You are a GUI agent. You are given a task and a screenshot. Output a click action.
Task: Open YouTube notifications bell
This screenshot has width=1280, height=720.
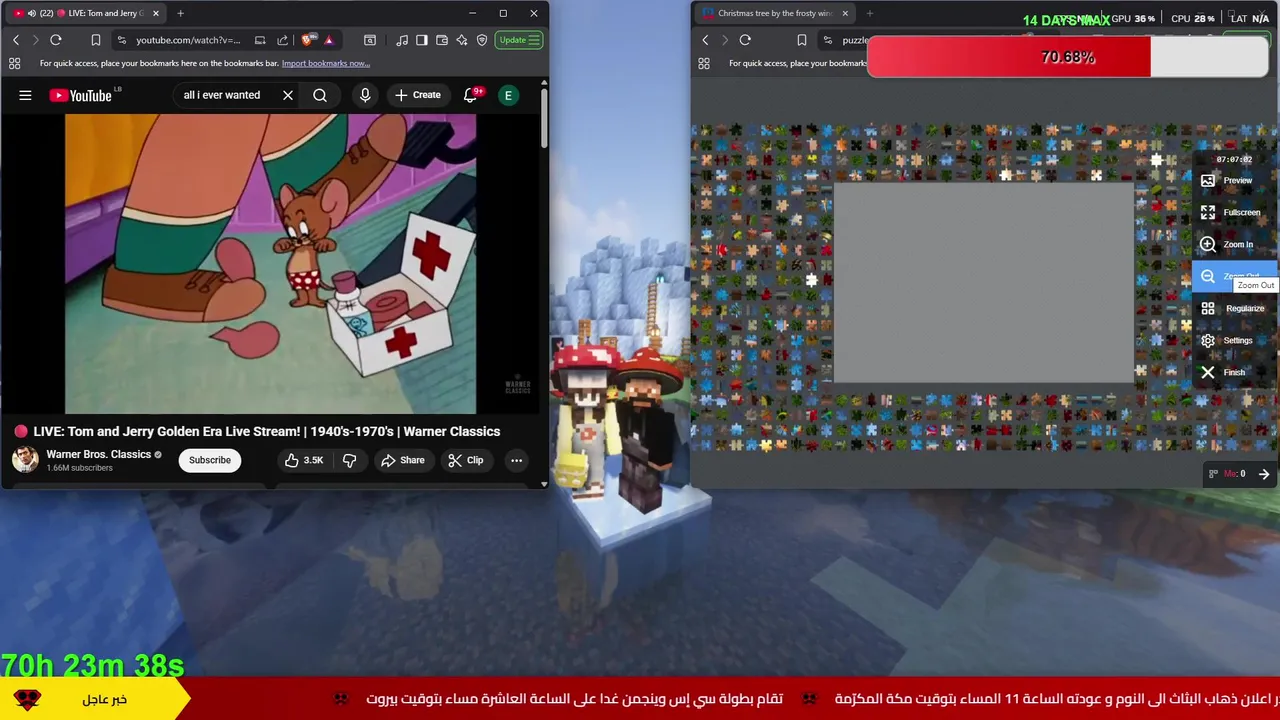coord(471,95)
